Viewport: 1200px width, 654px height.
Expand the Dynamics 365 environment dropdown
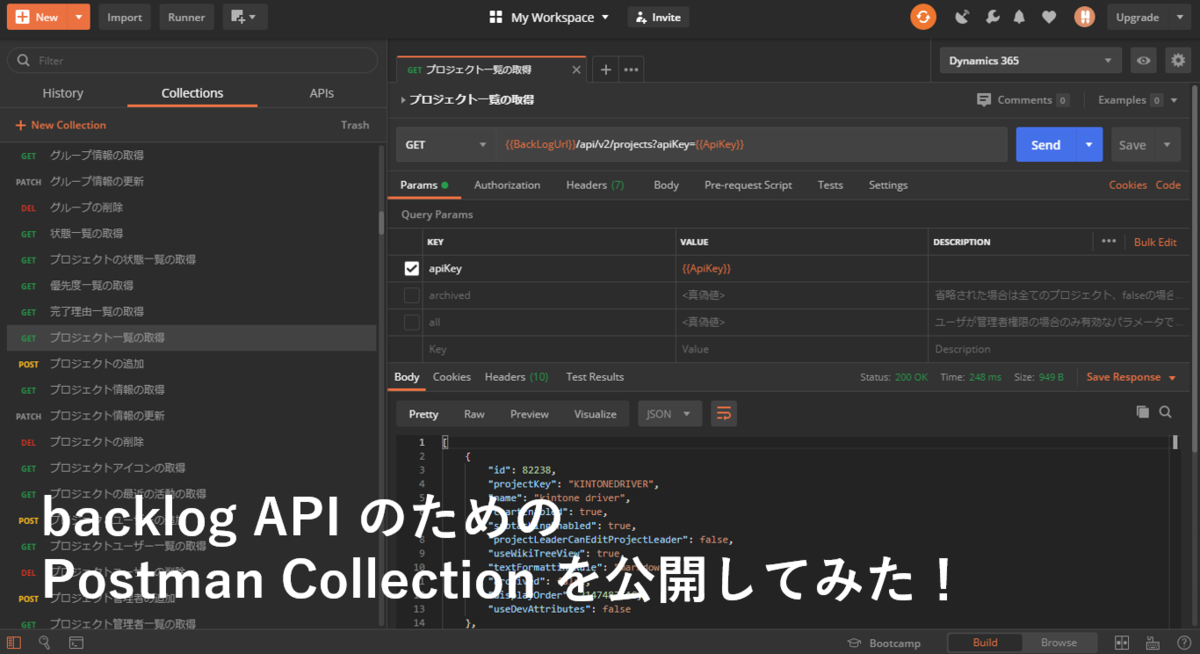click(x=1031, y=61)
